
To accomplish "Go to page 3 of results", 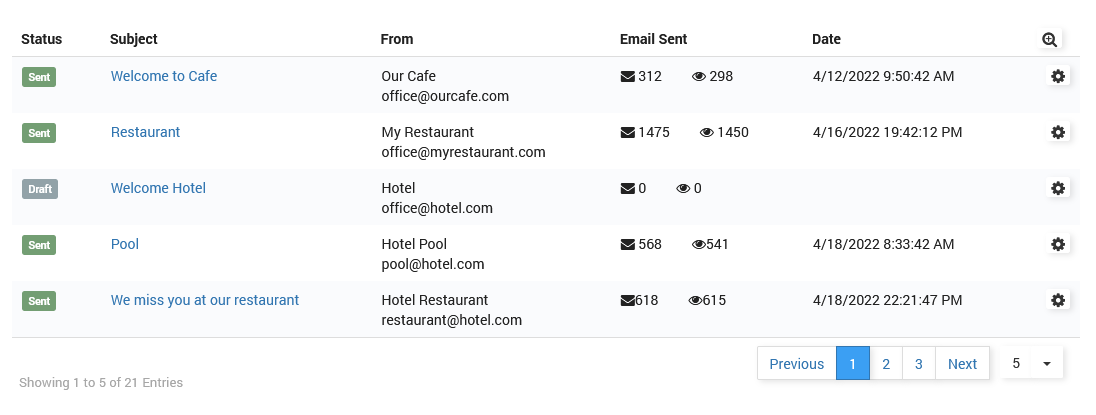I will (x=919, y=364).
